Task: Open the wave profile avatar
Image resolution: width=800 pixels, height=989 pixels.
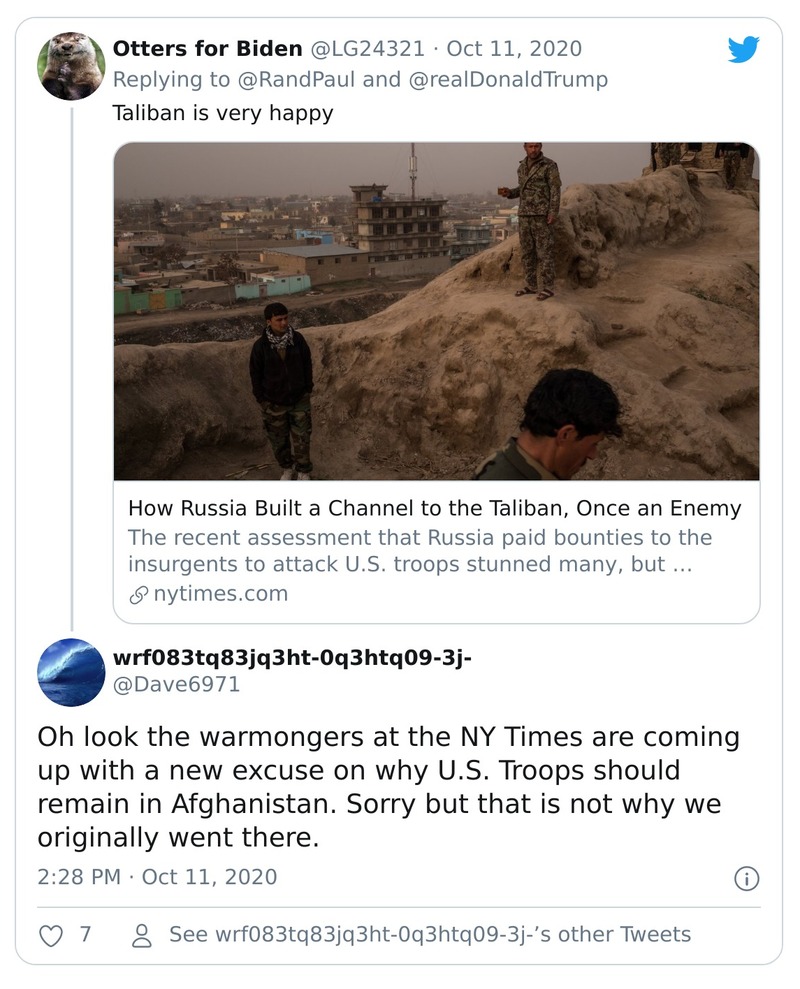Action: tap(72, 672)
